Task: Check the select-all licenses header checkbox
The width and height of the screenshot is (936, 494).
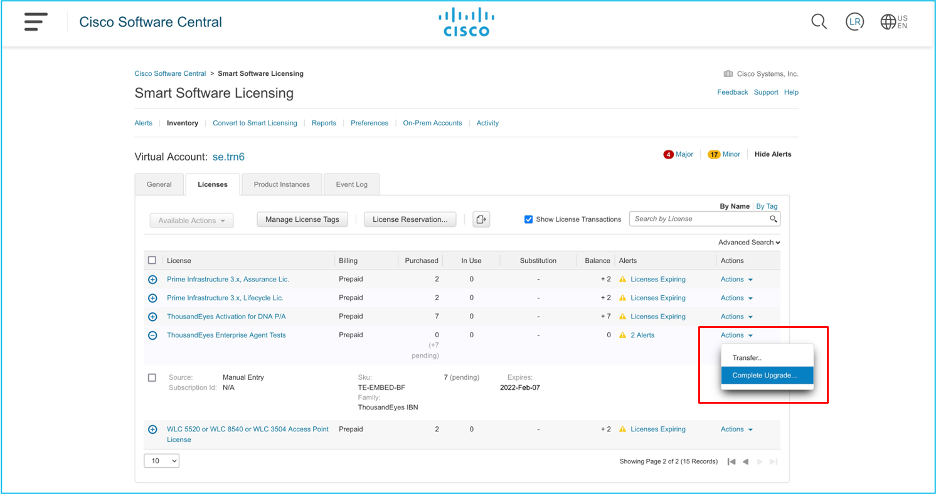Action: click(x=152, y=260)
